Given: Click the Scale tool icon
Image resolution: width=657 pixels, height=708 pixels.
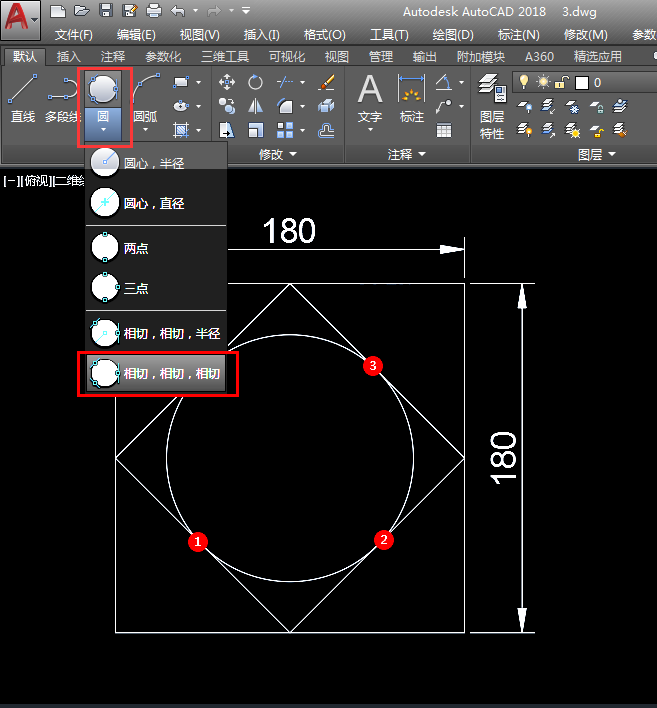Looking at the screenshot, I should click(255, 130).
